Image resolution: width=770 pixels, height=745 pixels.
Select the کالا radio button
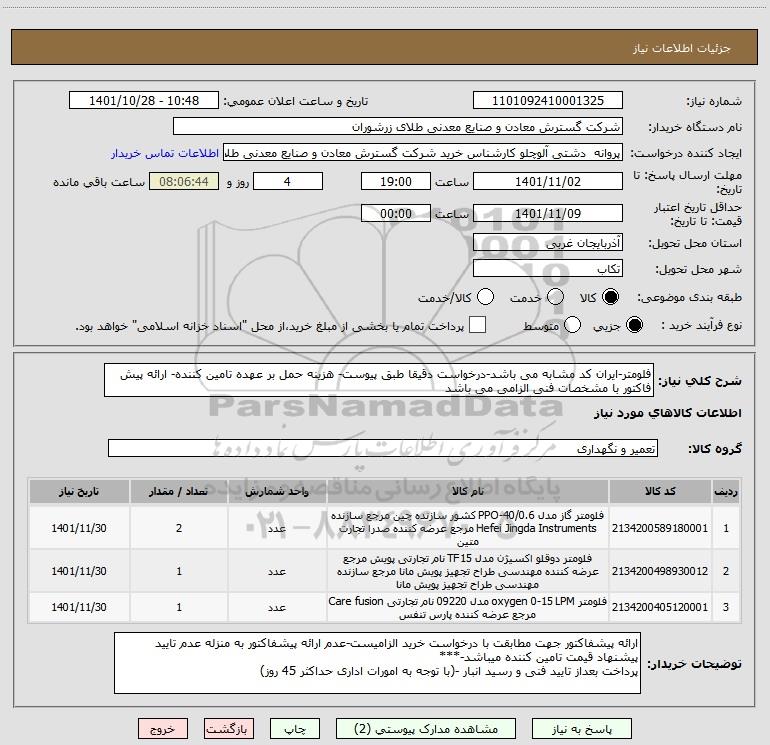[x=610, y=297]
